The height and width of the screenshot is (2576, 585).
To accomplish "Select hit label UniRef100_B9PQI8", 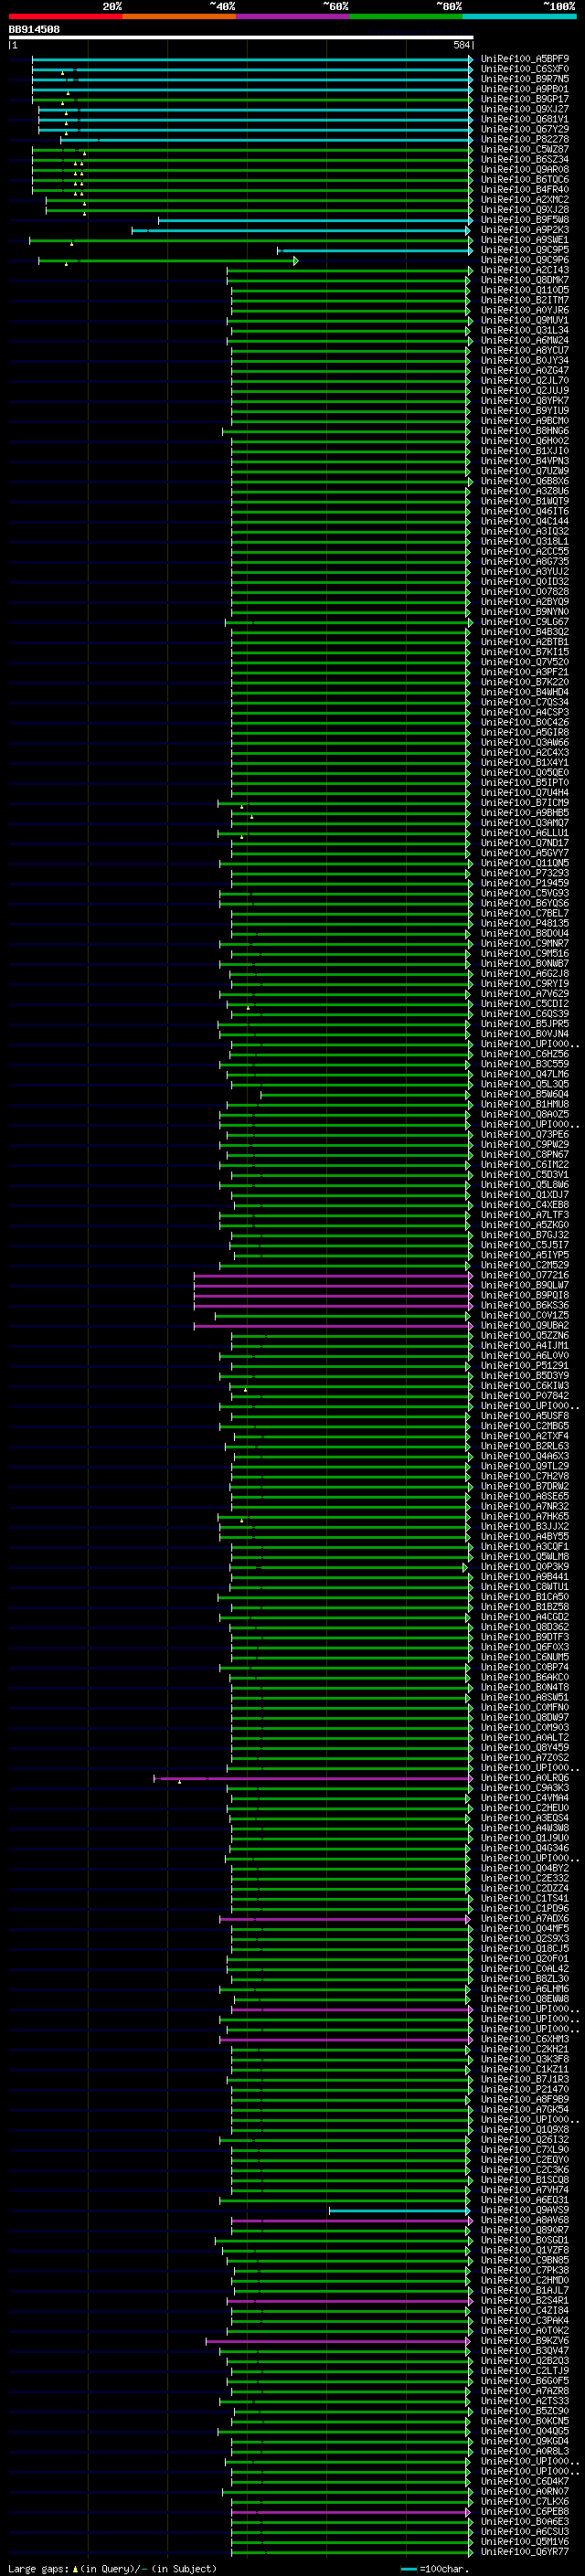I will pos(524,1295).
